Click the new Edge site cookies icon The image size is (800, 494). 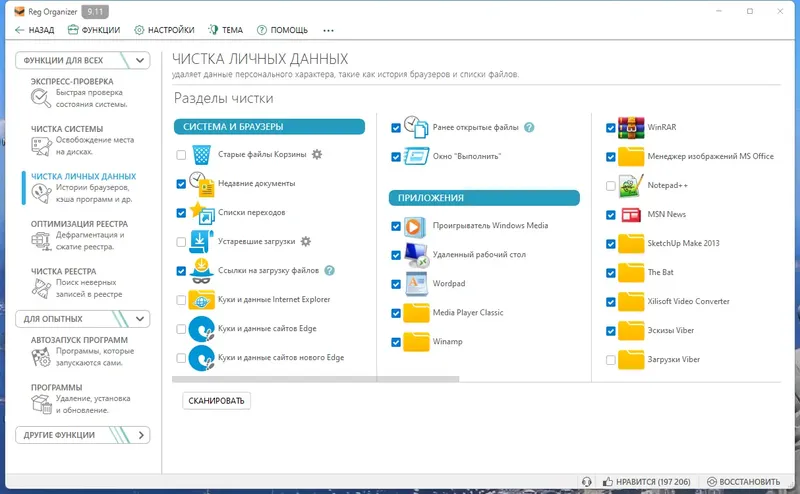[201, 358]
